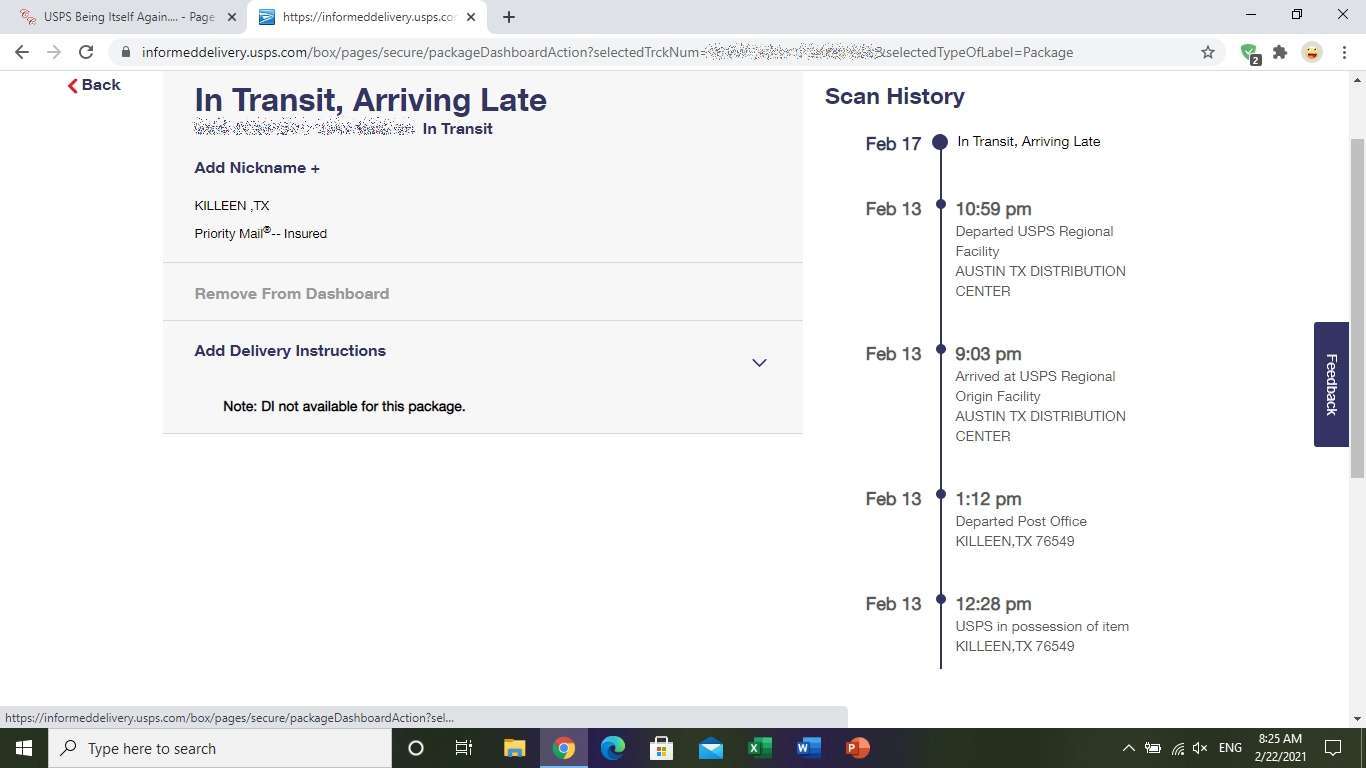The width and height of the screenshot is (1366, 768).
Task: Click the muted volume tray icon
Action: pos(1200,748)
